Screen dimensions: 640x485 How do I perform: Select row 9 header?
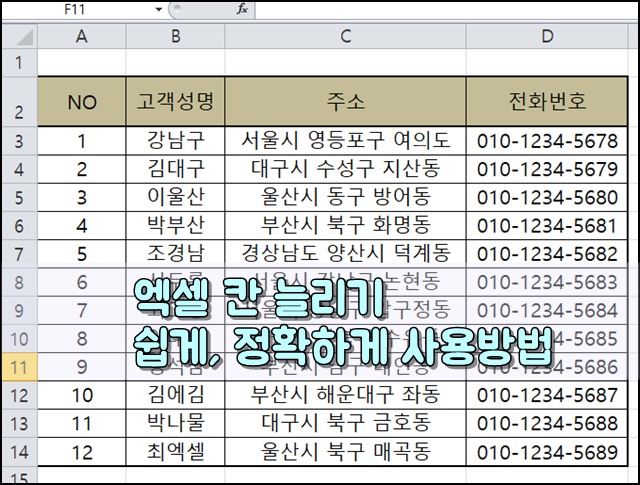point(20,310)
